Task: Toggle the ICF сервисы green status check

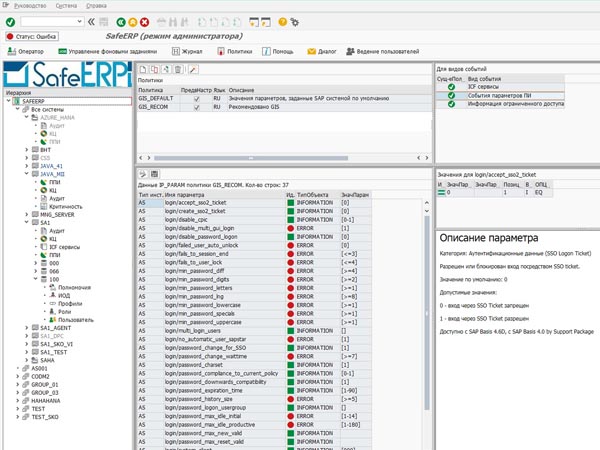Action: tap(451, 87)
